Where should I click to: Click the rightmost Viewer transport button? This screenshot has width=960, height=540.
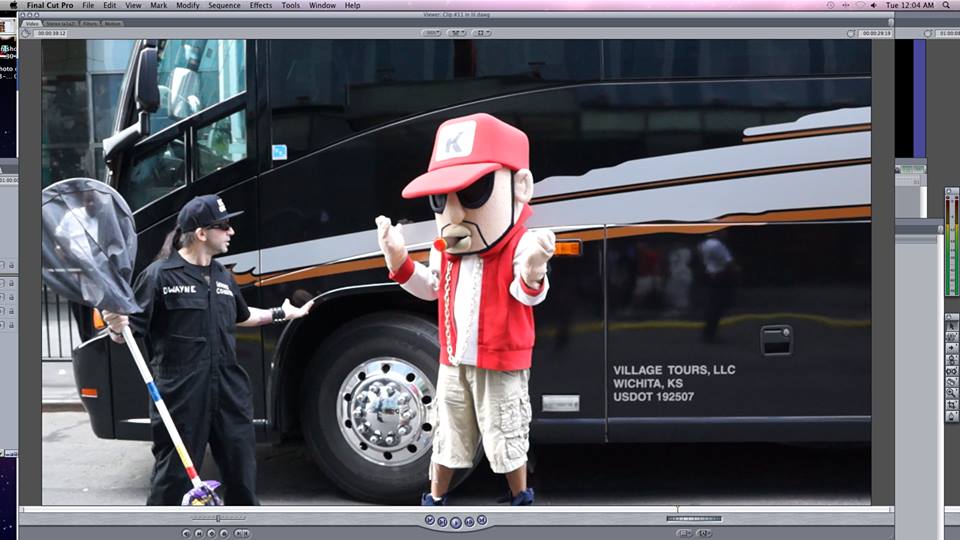tap(481, 520)
